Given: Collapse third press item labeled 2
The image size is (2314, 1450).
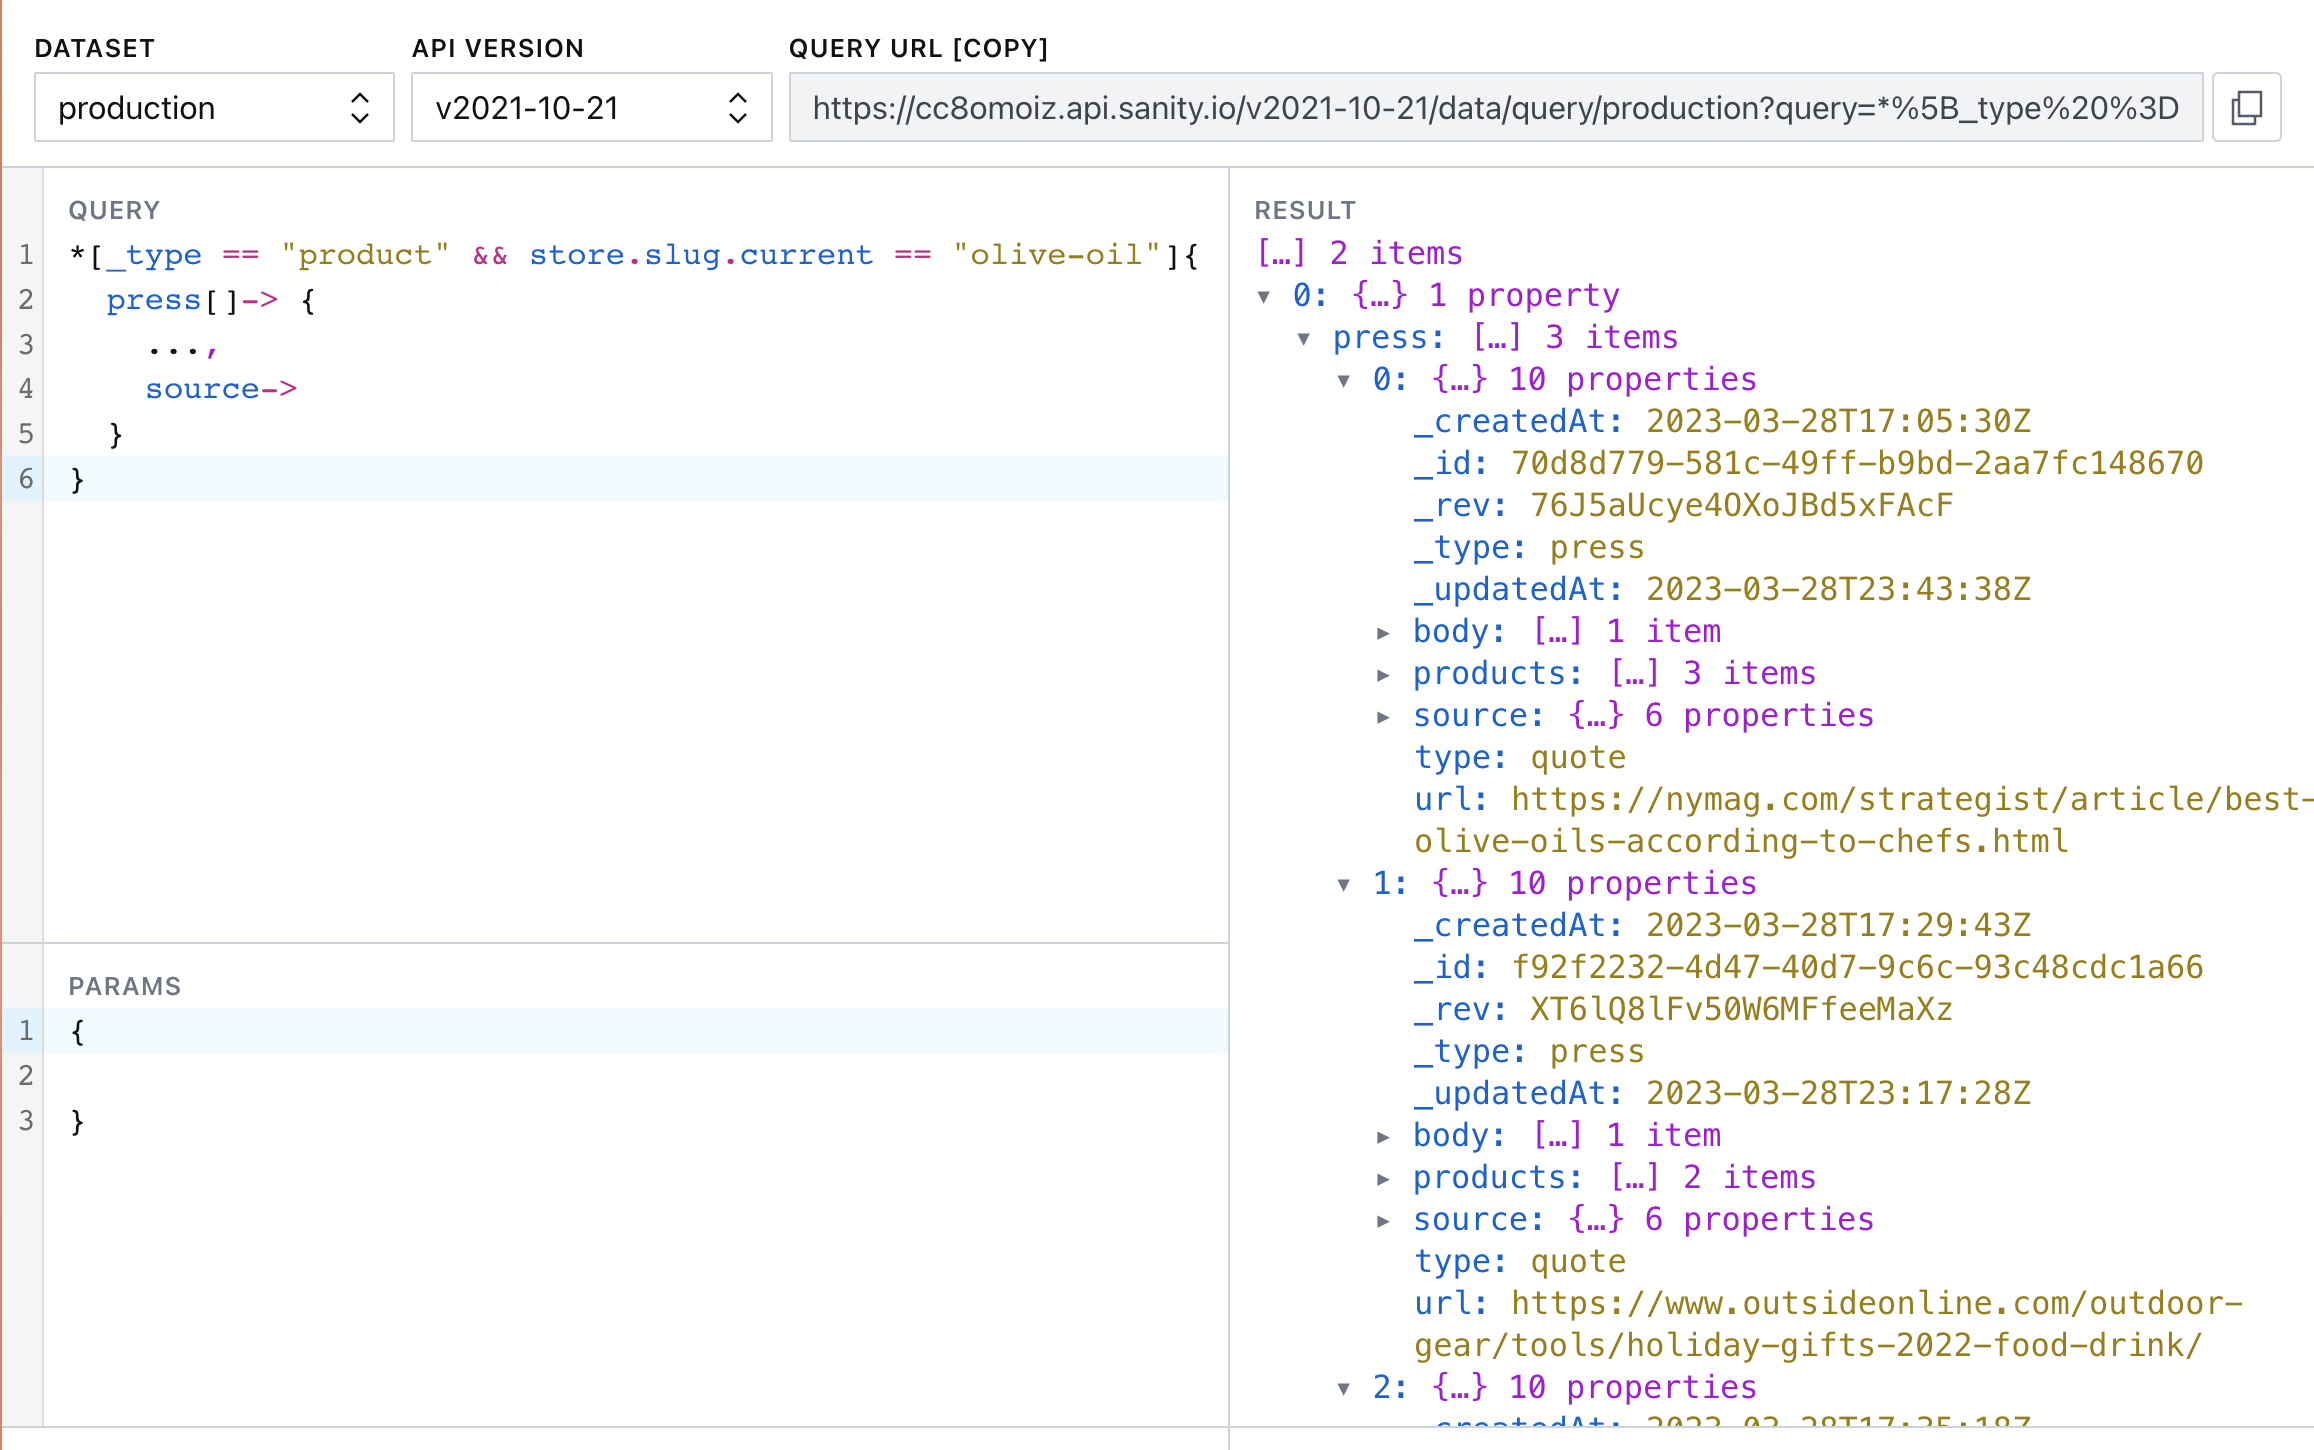Looking at the screenshot, I should 1344,1388.
